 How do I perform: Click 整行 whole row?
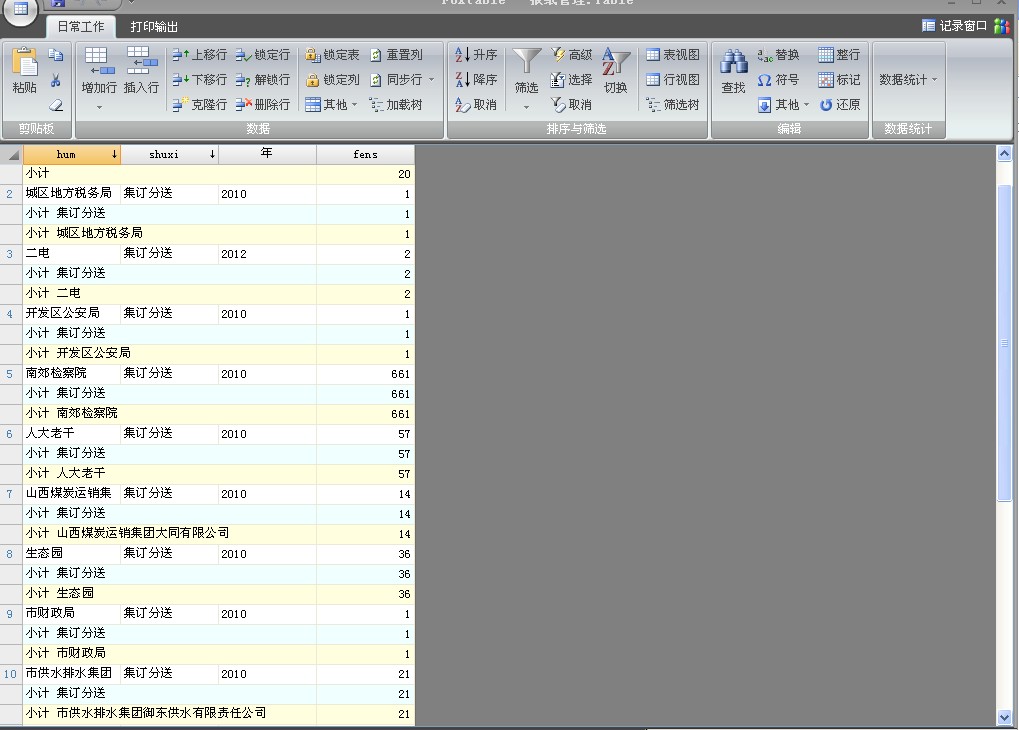(x=839, y=55)
